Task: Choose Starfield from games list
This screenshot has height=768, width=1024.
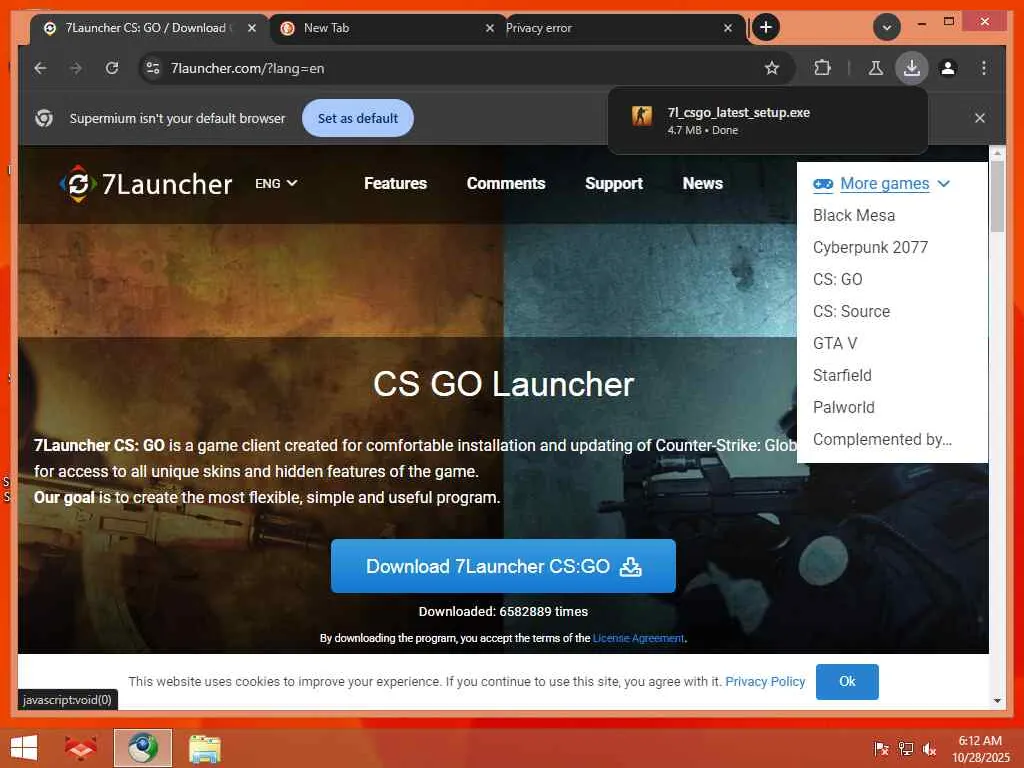Action: pos(842,376)
